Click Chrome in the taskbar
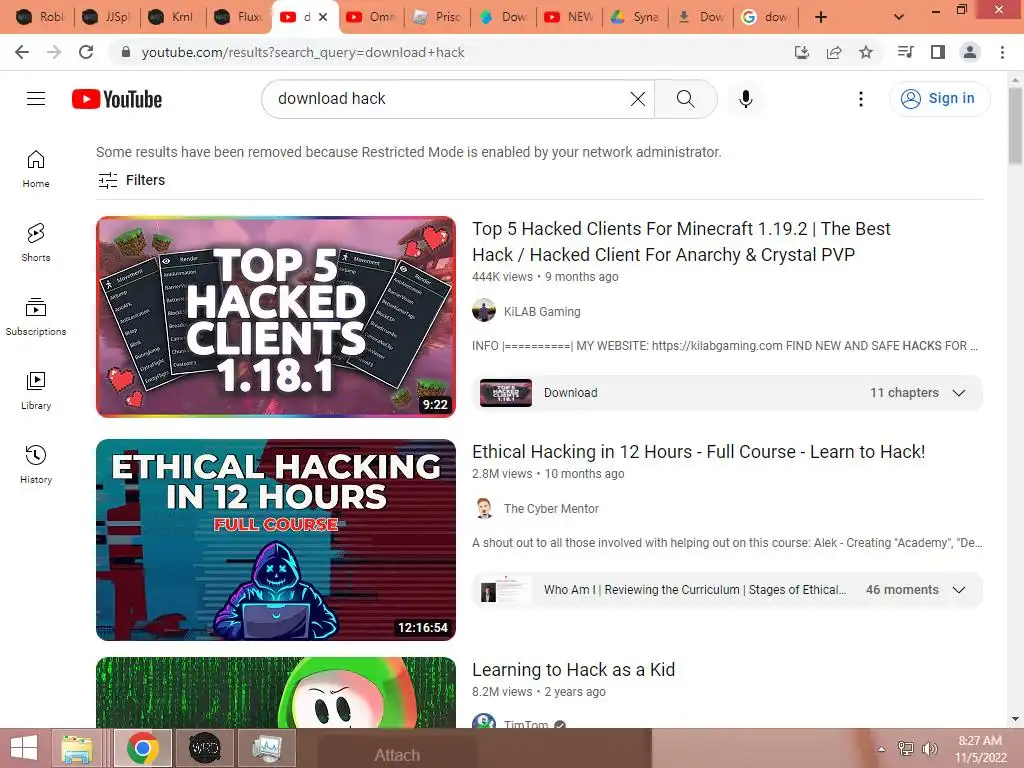This screenshot has width=1024, height=768. [142, 748]
